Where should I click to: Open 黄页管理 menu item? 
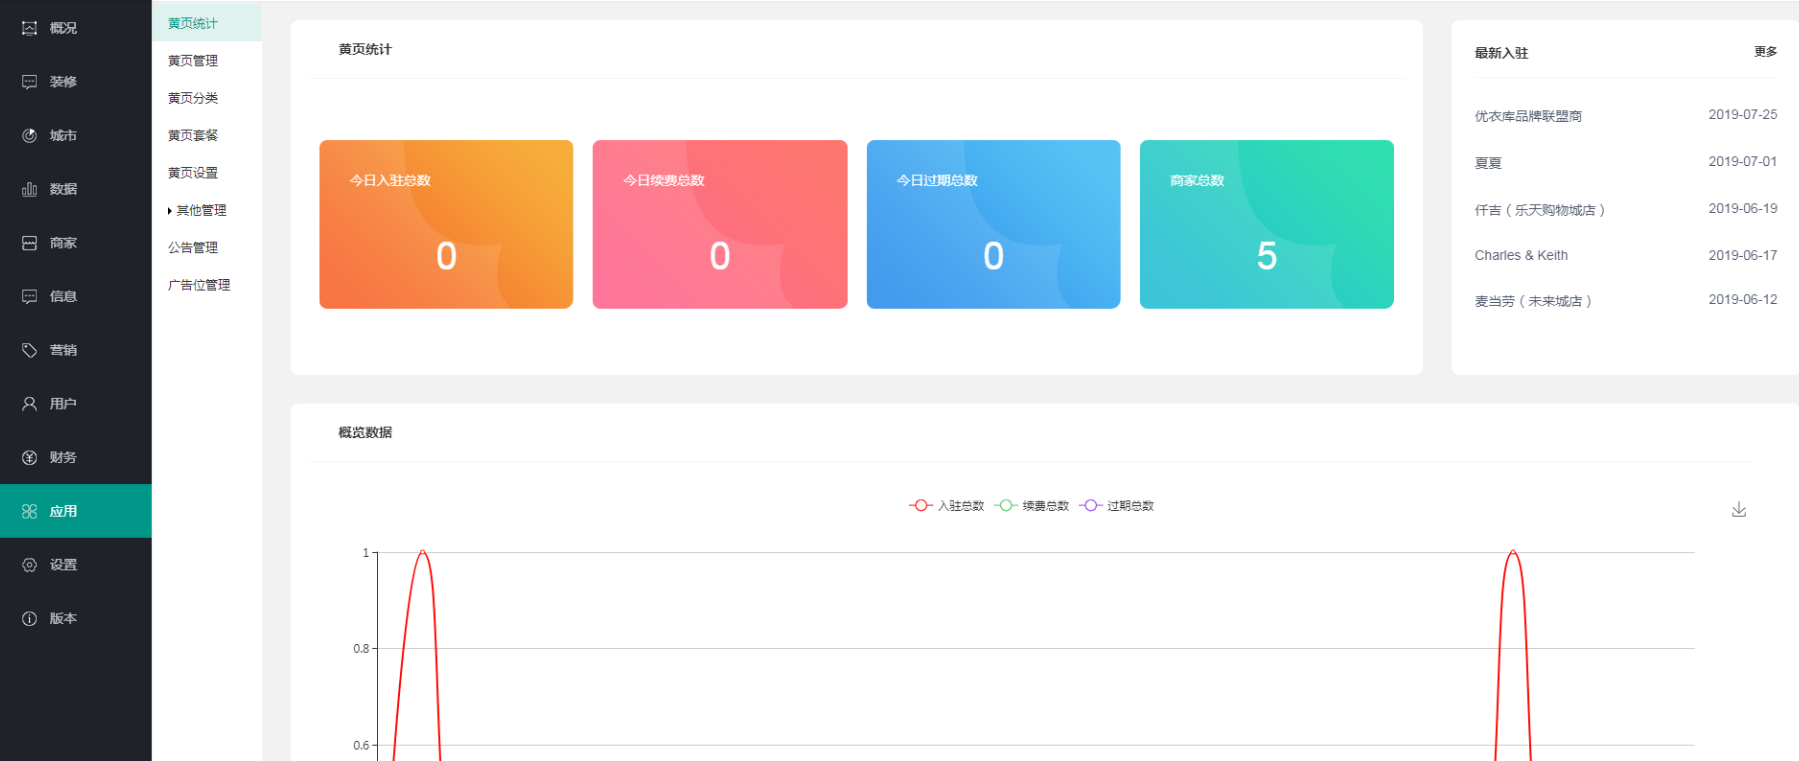(193, 61)
